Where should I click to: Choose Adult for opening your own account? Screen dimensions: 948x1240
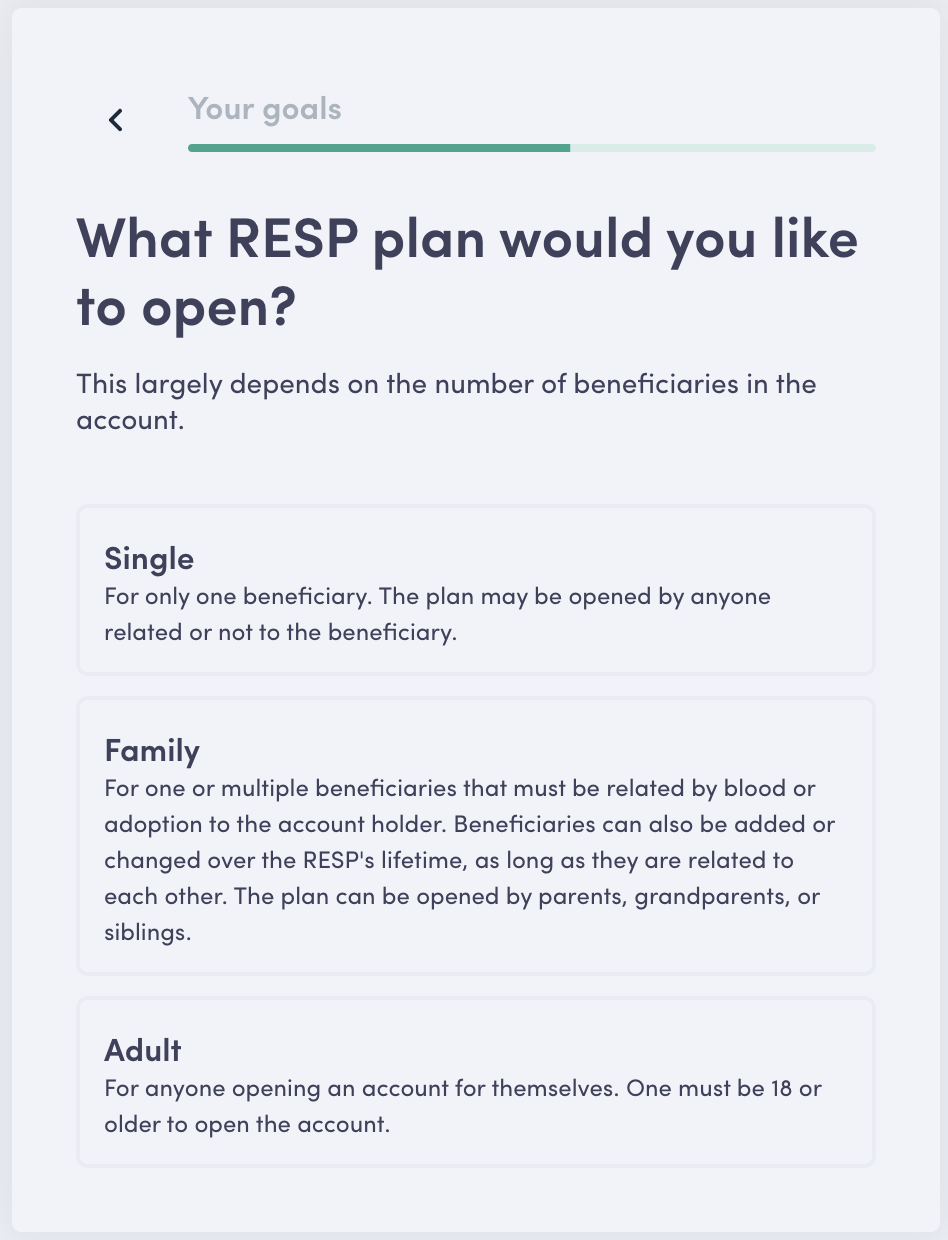point(475,1082)
